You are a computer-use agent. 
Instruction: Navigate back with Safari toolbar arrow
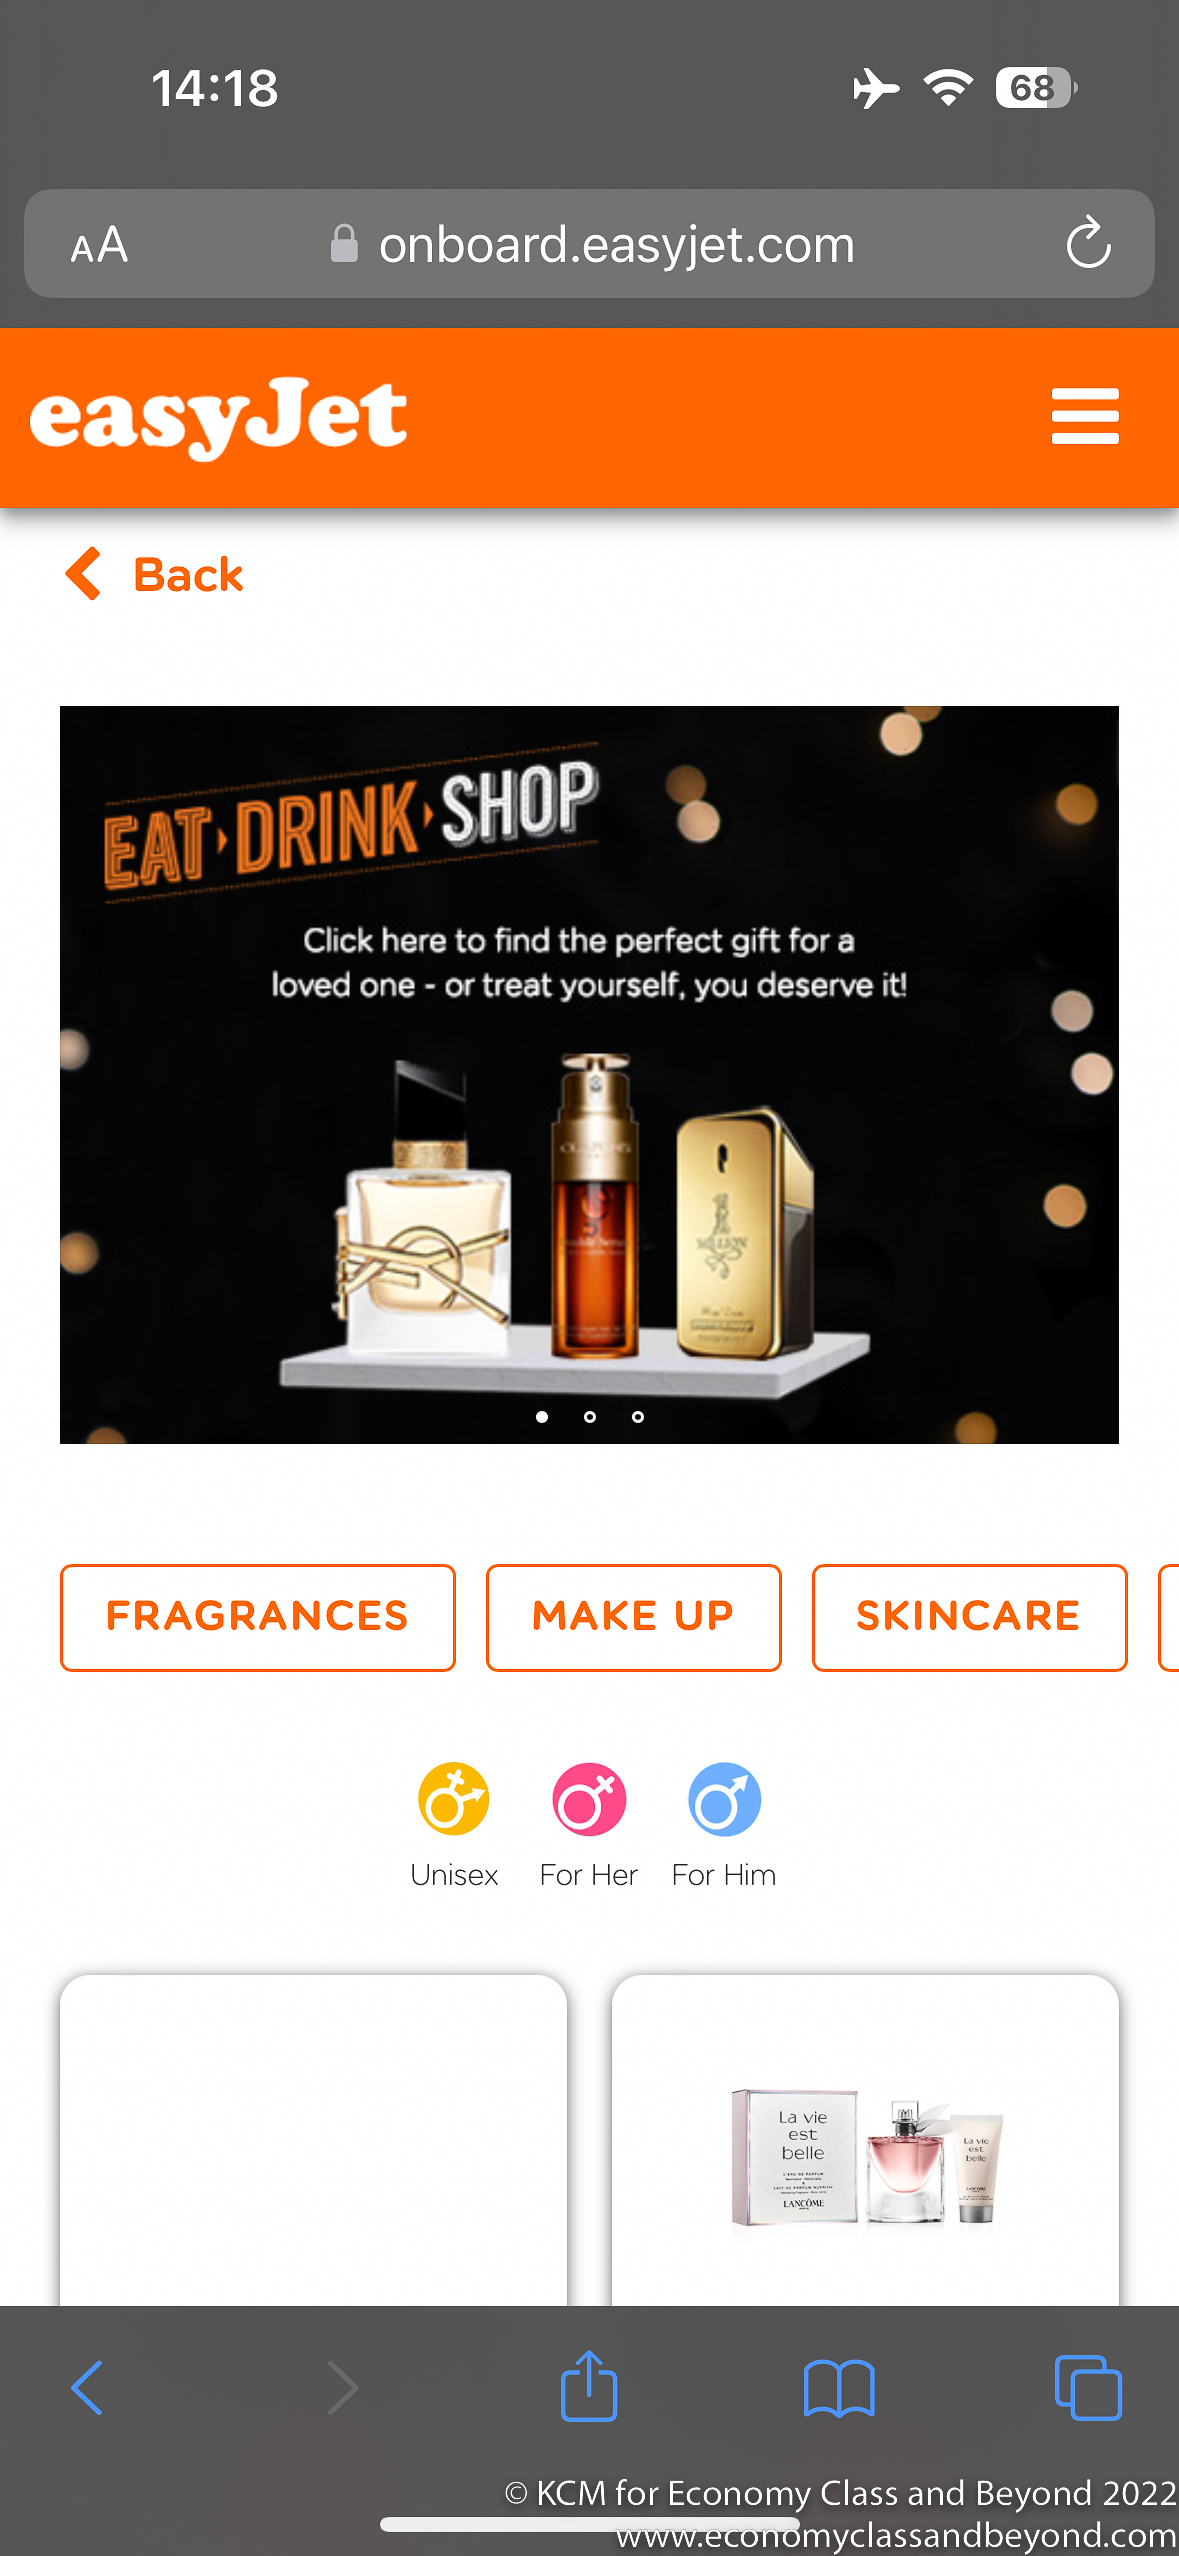87,2388
